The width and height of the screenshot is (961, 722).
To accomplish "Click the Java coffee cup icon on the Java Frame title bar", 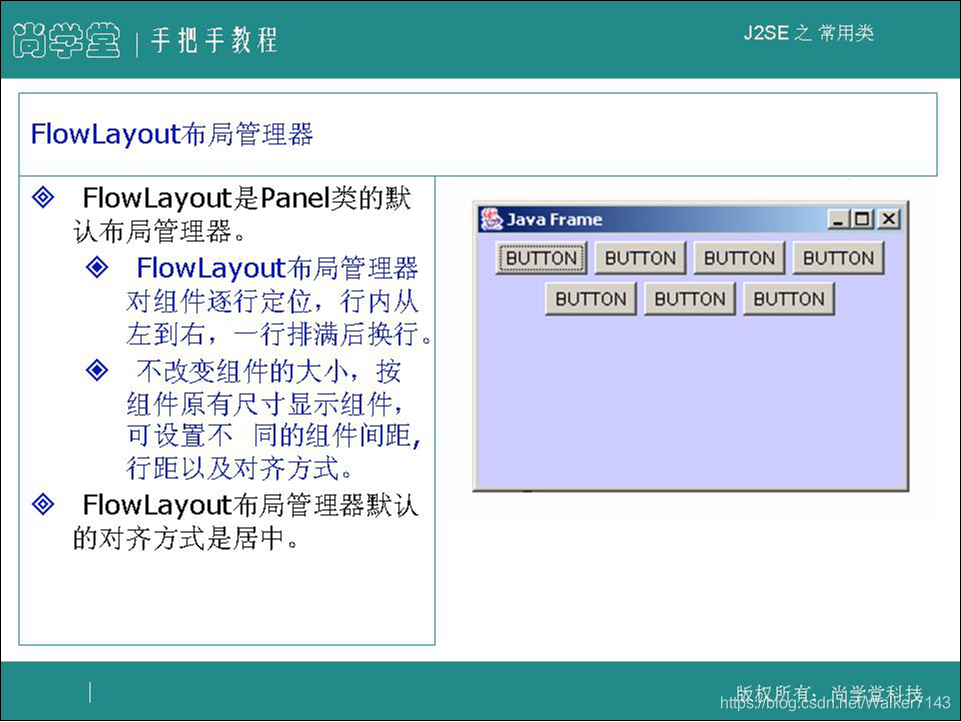I will 489,219.
